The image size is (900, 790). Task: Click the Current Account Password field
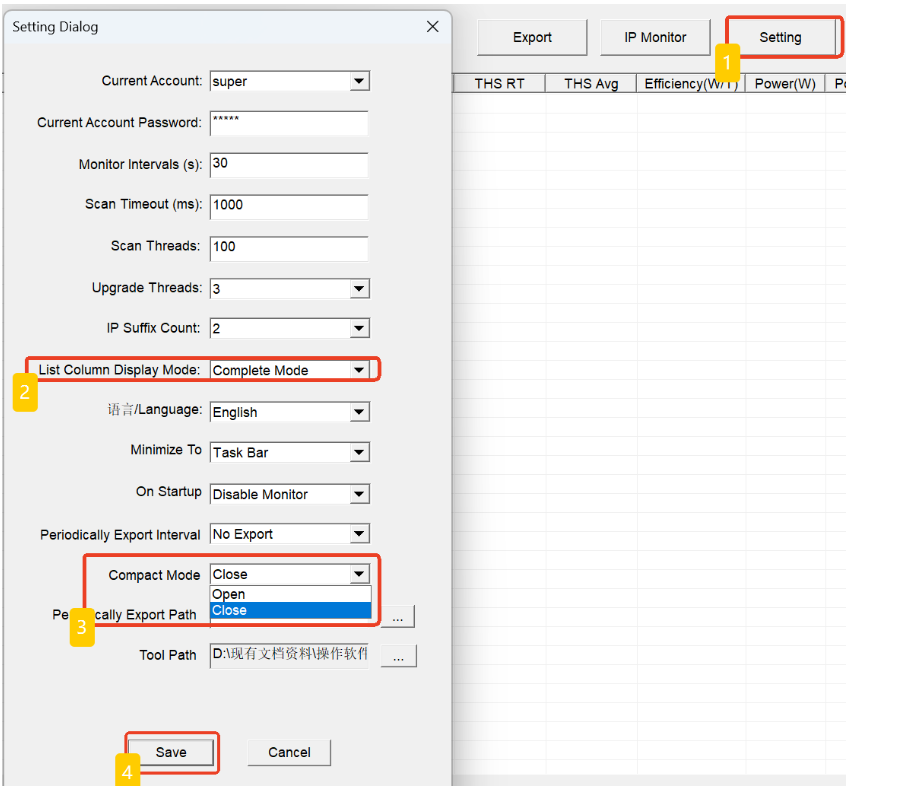tap(289, 123)
